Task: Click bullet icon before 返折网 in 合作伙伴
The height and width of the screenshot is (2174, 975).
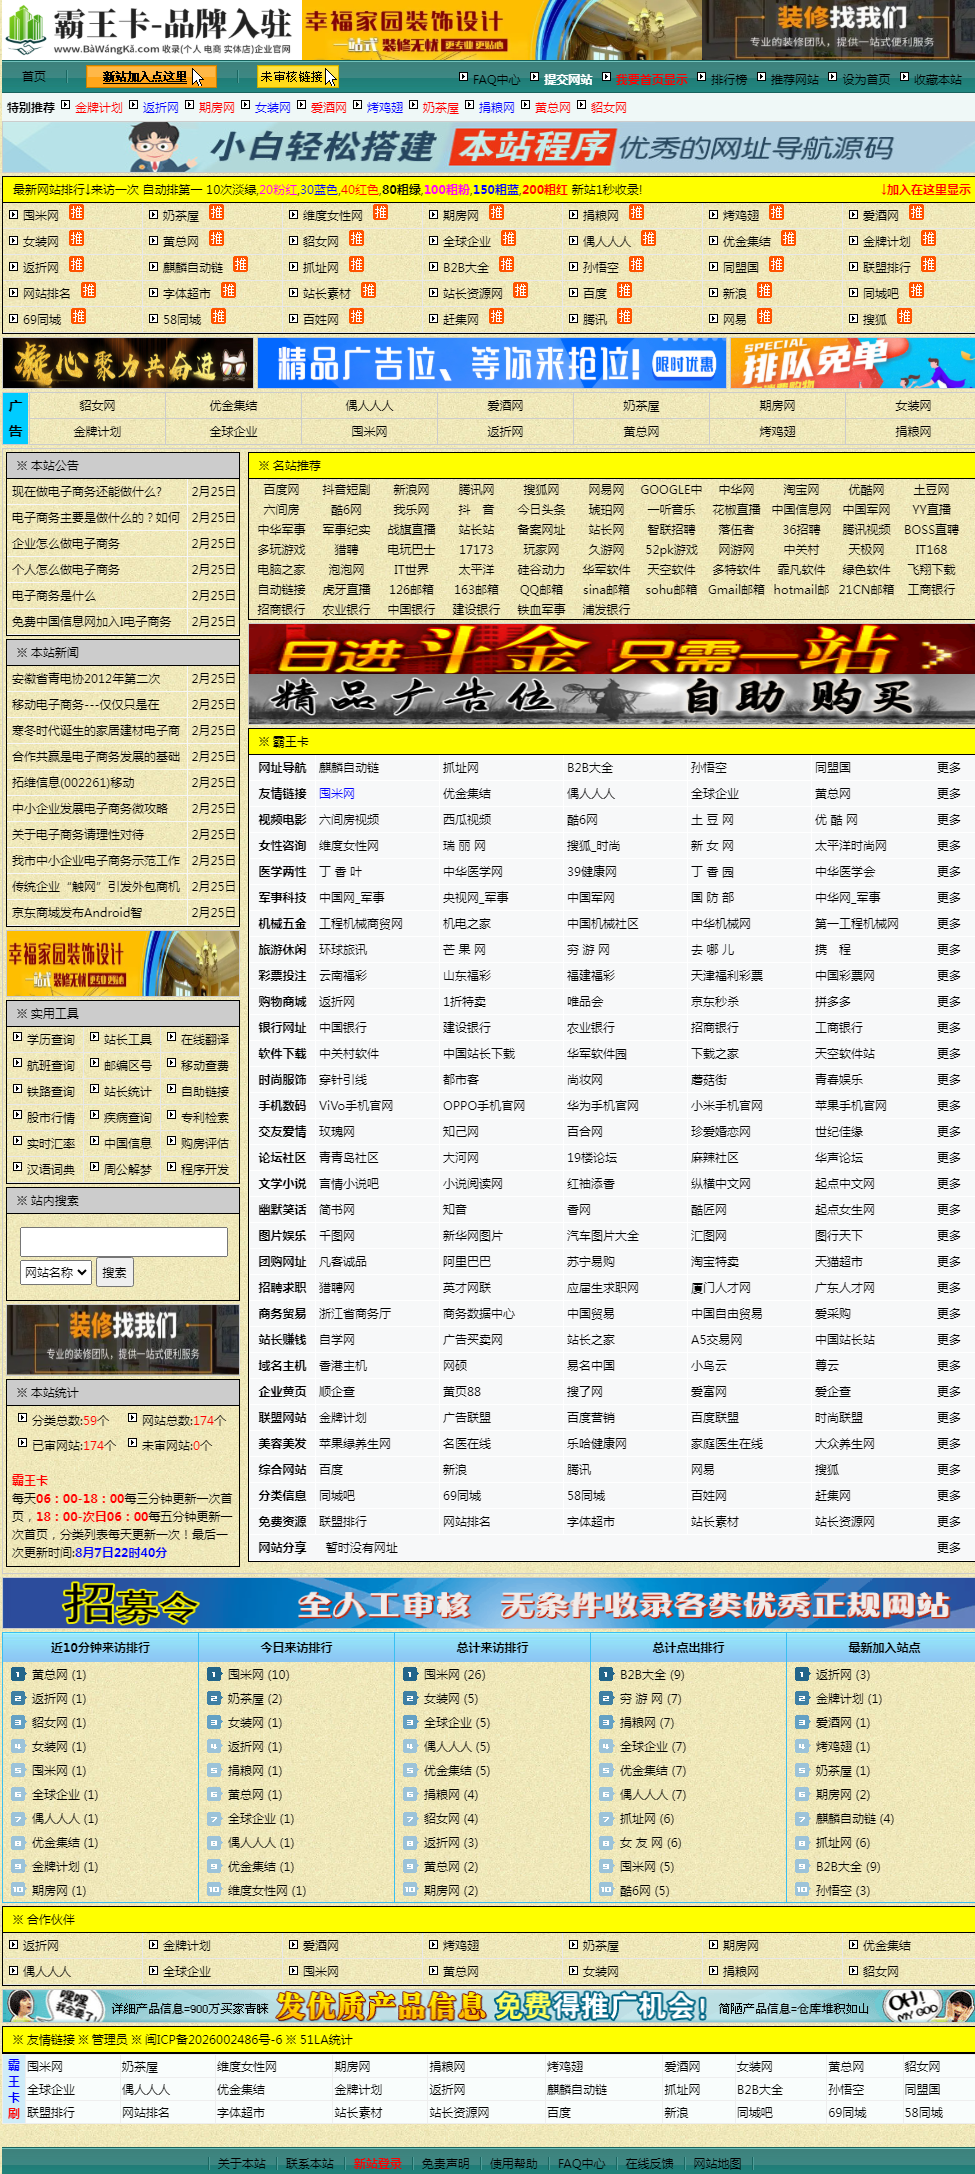Action: pyautogui.click(x=13, y=1945)
